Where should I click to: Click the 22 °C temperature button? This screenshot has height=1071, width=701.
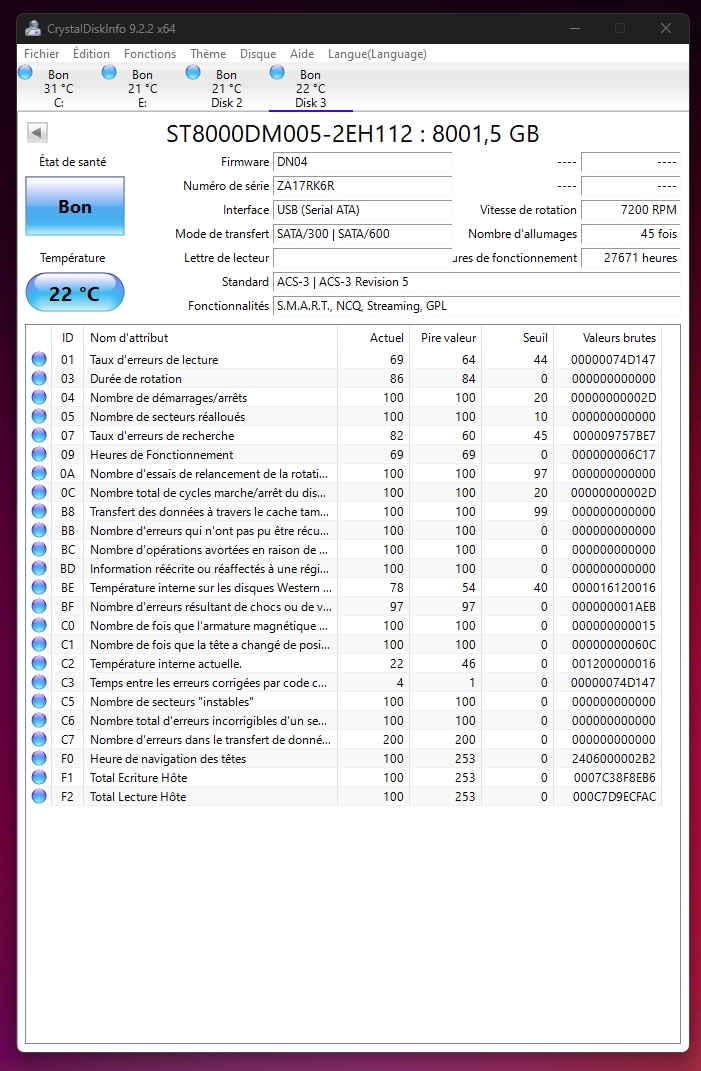(x=75, y=293)
